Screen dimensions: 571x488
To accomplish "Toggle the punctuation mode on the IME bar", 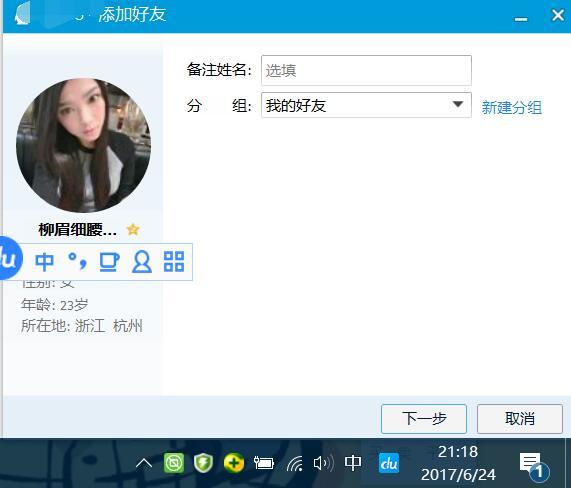I will point(78,261).
